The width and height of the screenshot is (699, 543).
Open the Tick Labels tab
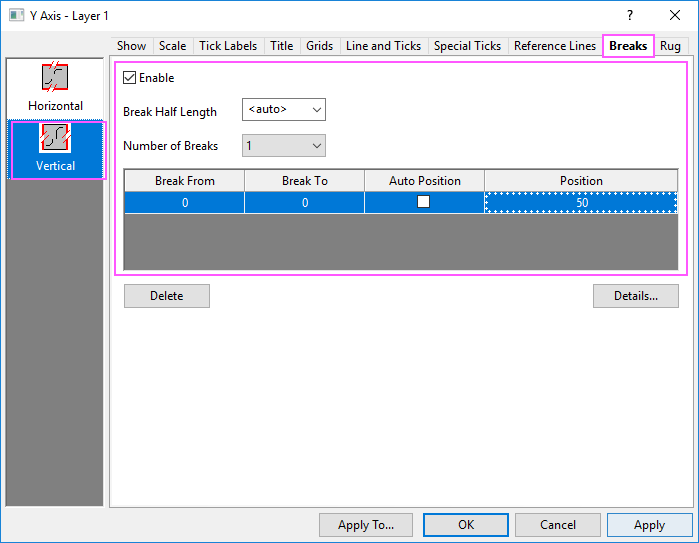click(x=228, y=46)
